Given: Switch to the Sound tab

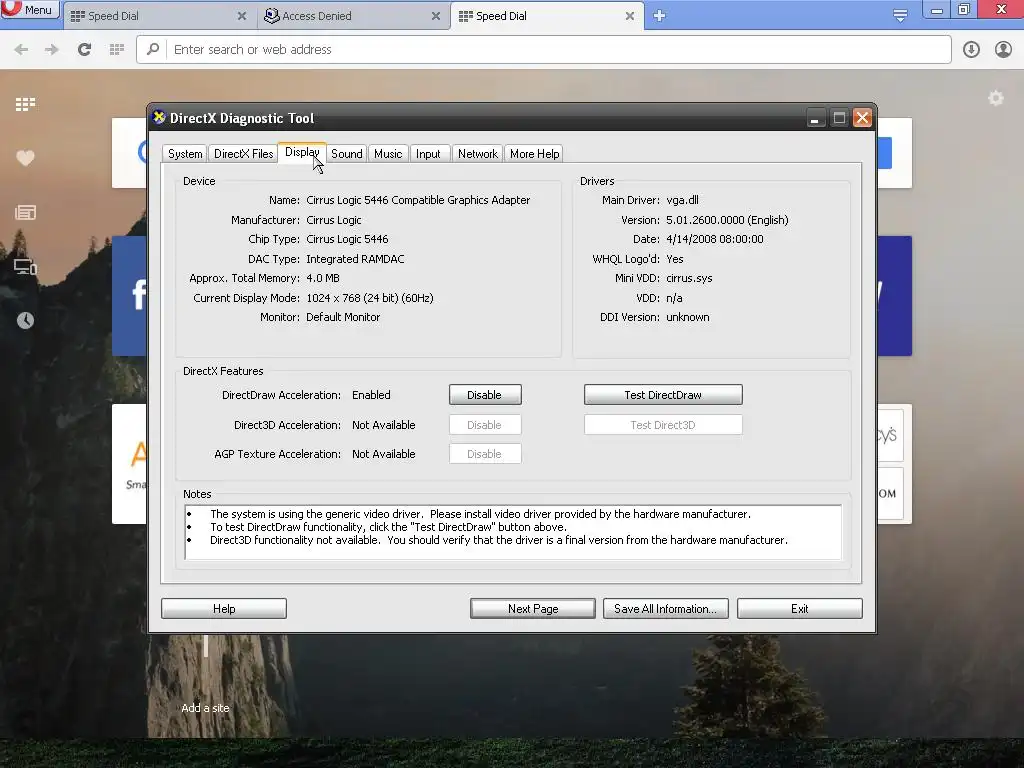Looking at the screenshot, I should coord(347,154).
